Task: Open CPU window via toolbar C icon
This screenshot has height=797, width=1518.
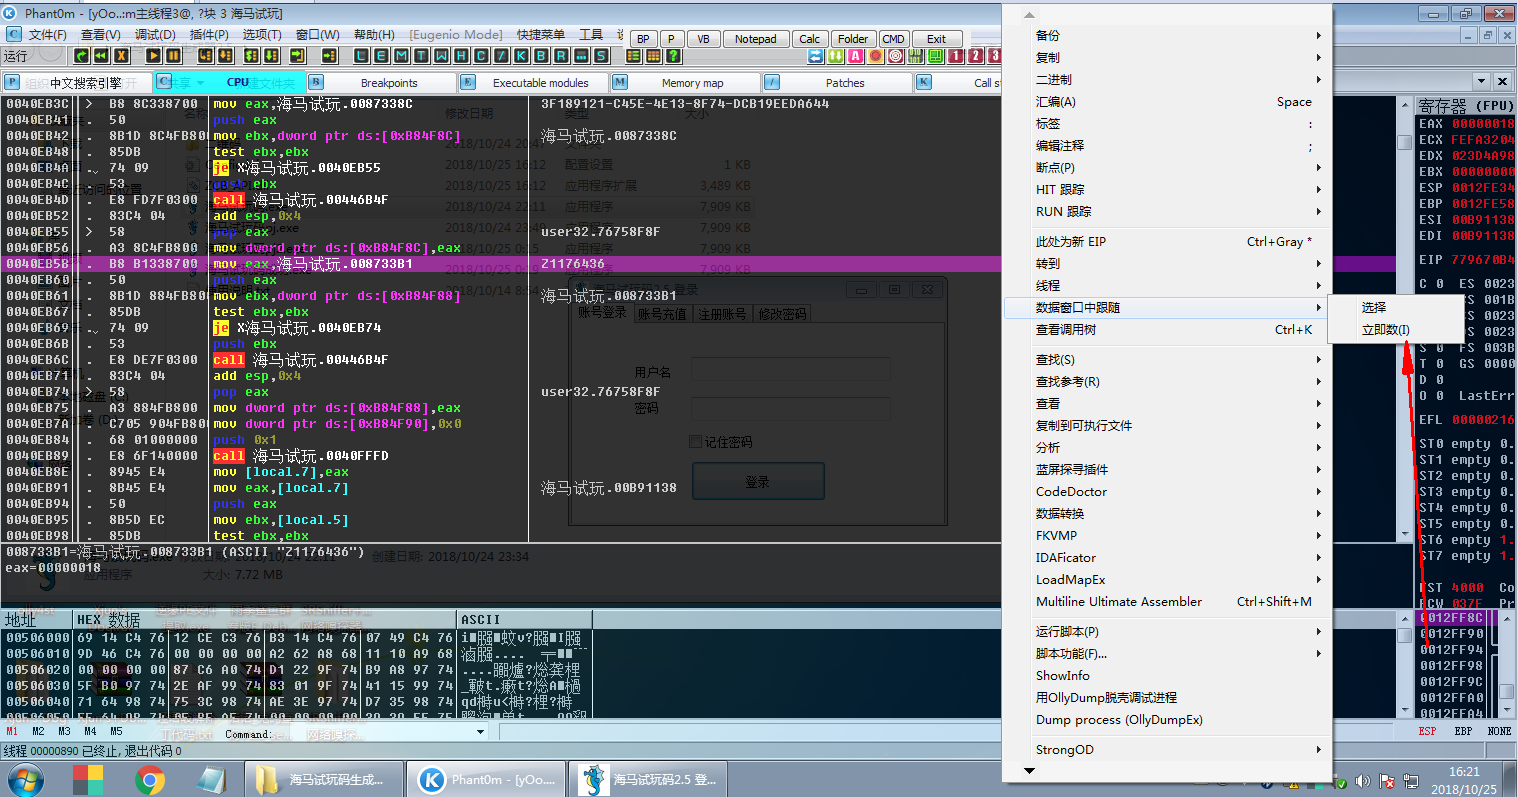Action: (481, 56)
